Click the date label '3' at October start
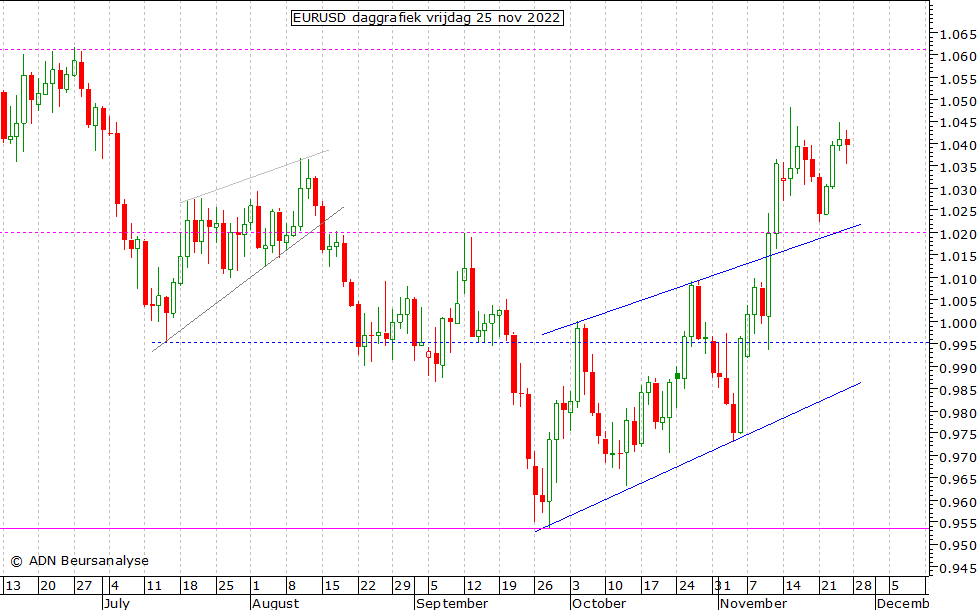 tap(576, 586)
